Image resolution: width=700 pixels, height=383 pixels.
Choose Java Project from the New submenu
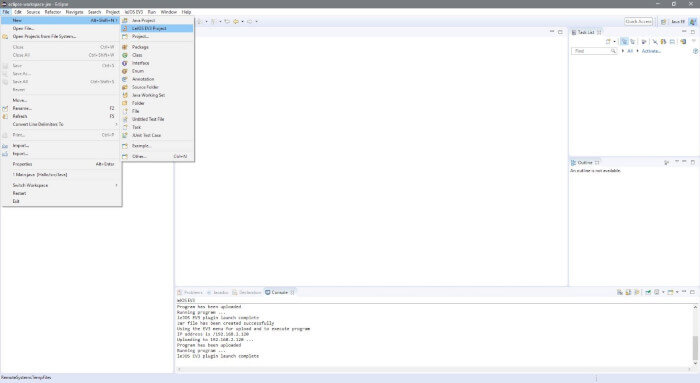[x=157, y=21]
